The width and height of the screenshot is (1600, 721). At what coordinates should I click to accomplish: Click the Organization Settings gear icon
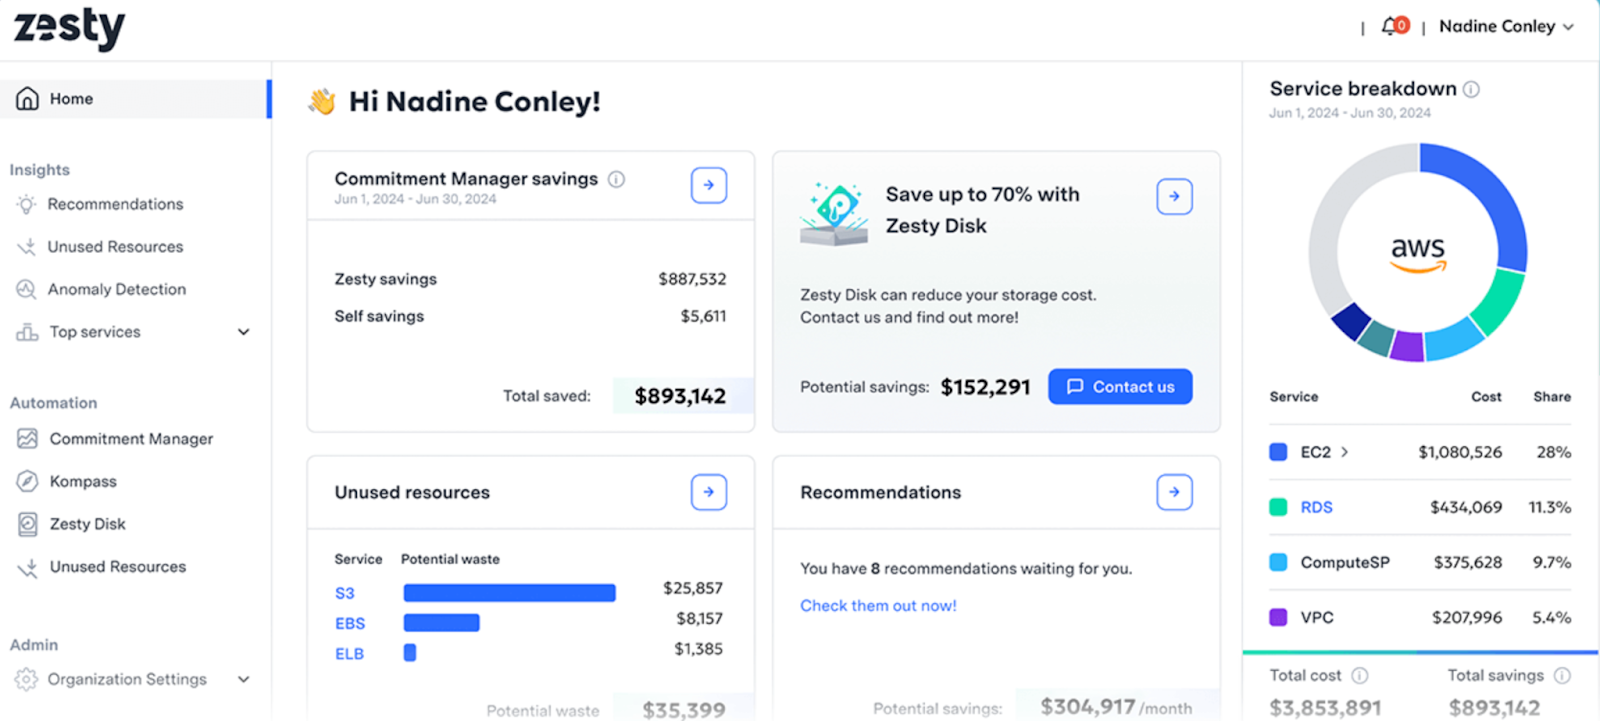(x=26, y=679)
